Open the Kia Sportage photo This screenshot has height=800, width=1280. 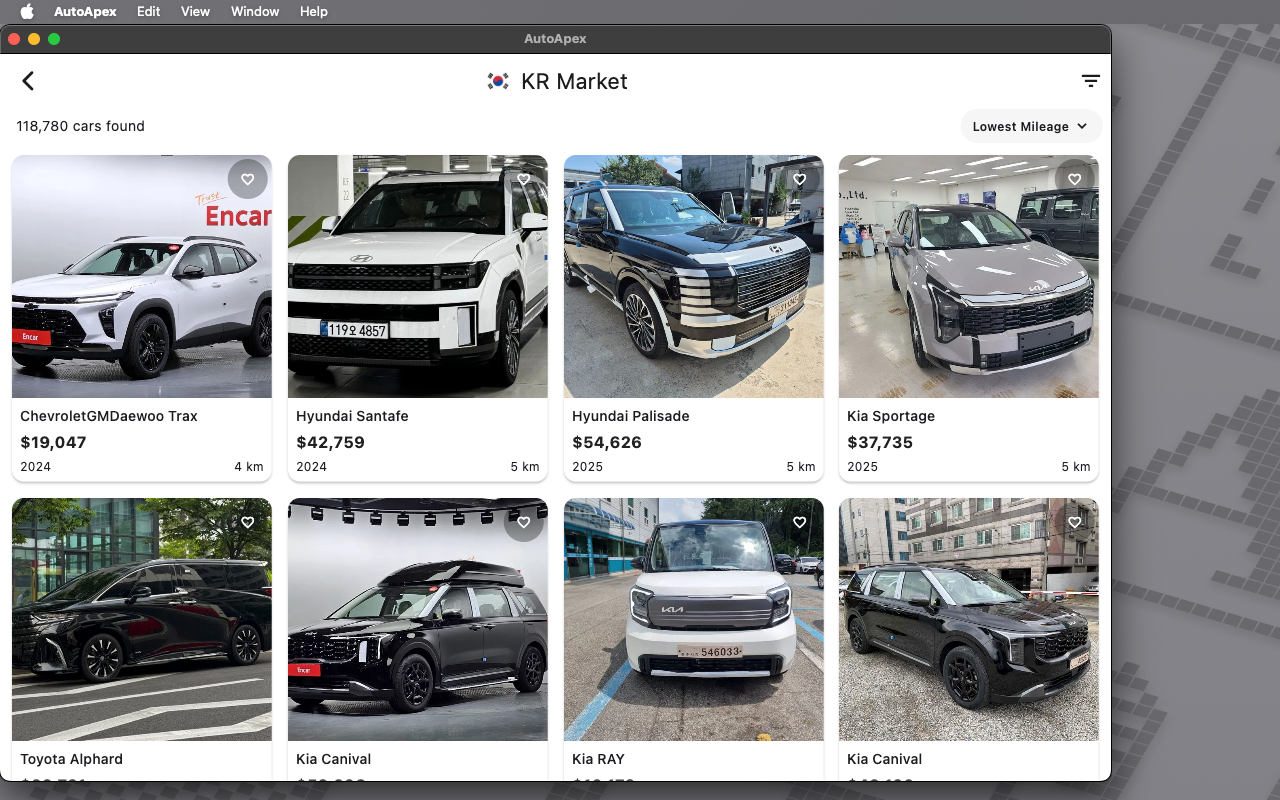(x=969, y=276)
